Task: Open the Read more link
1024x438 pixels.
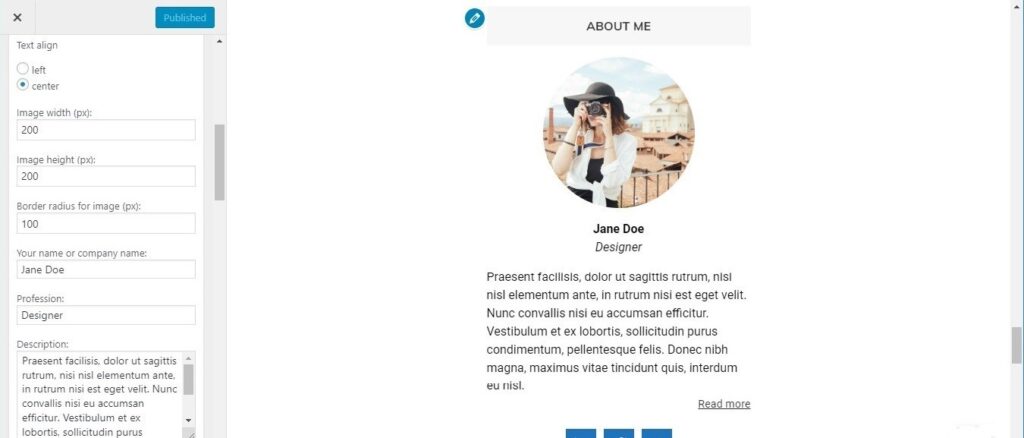Action: point(724,403)
